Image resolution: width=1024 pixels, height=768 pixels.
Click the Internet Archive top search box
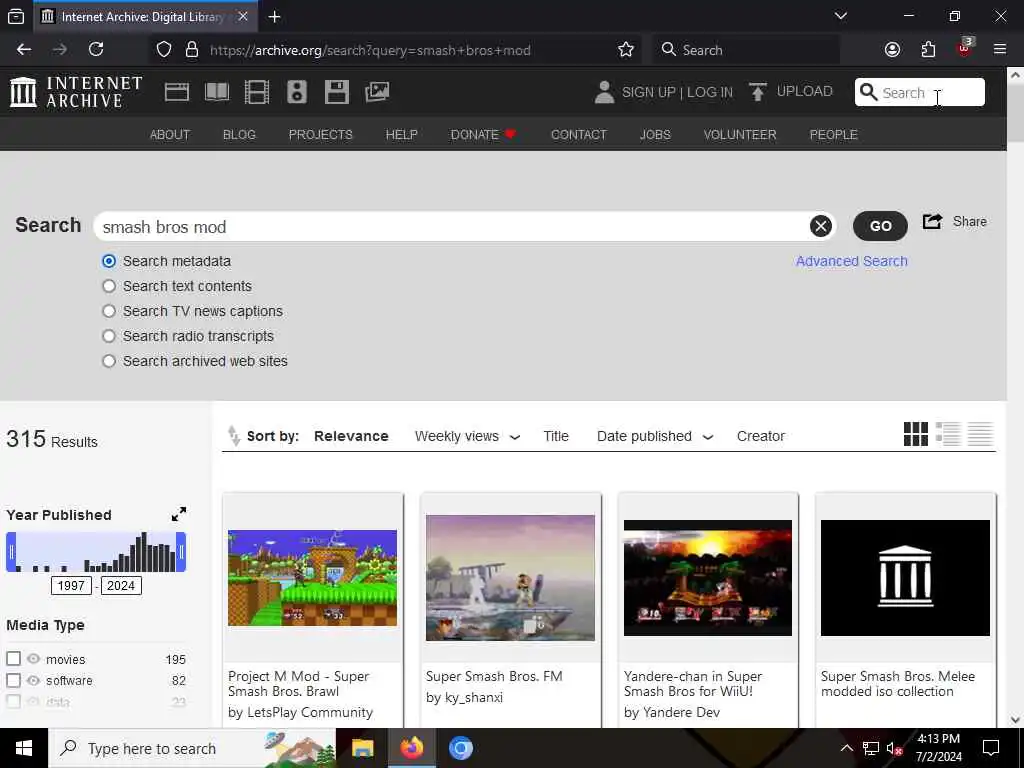pyautogui.click(x=920, y=92)
